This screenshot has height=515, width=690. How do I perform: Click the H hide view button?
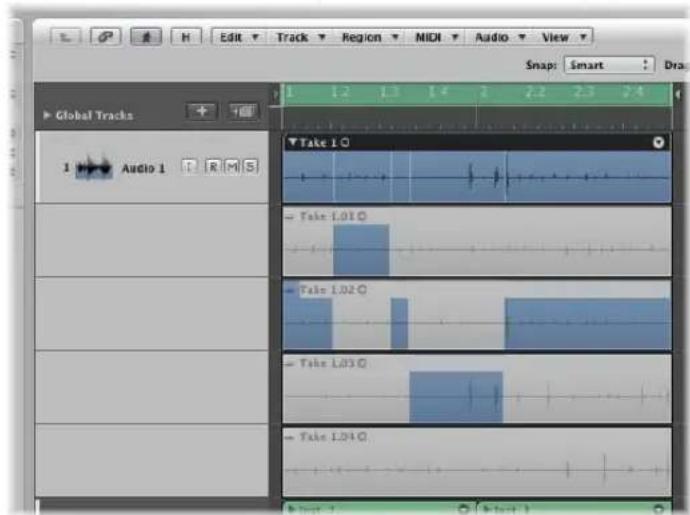coord(186,37)
